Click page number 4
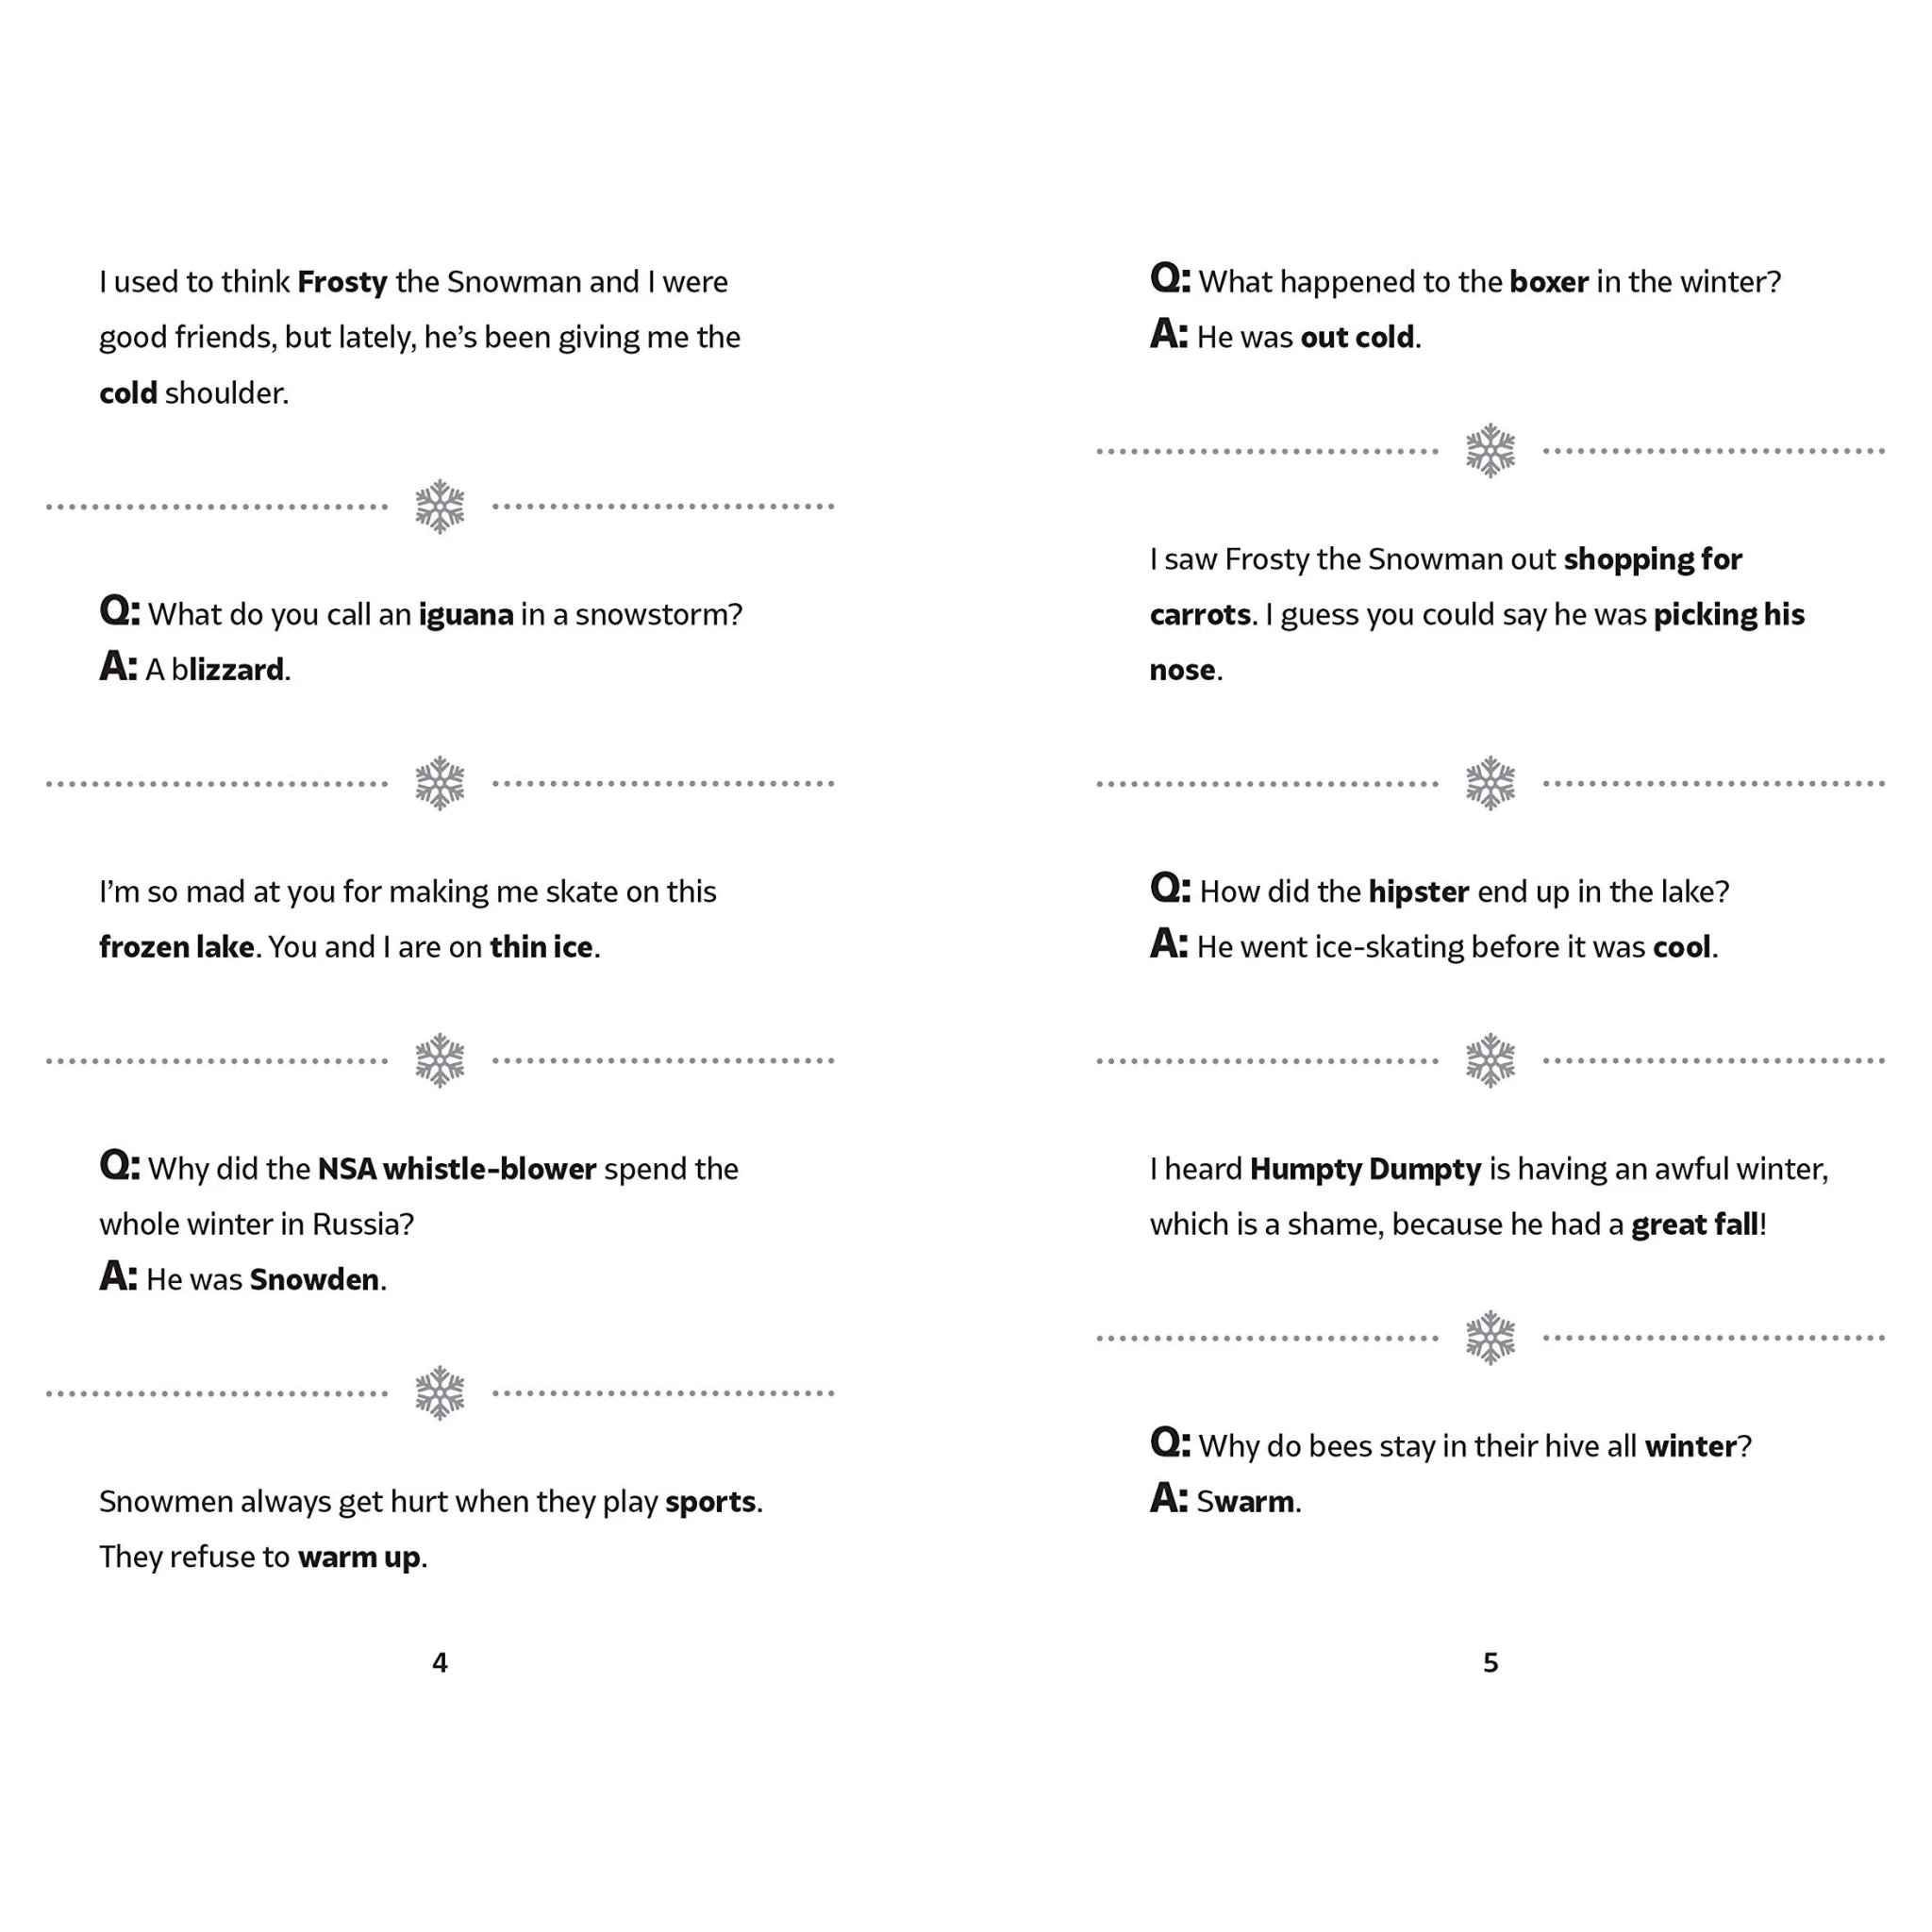Image resolution: width=1932 pixels, height=1932 pixels. pos(440,1663)
